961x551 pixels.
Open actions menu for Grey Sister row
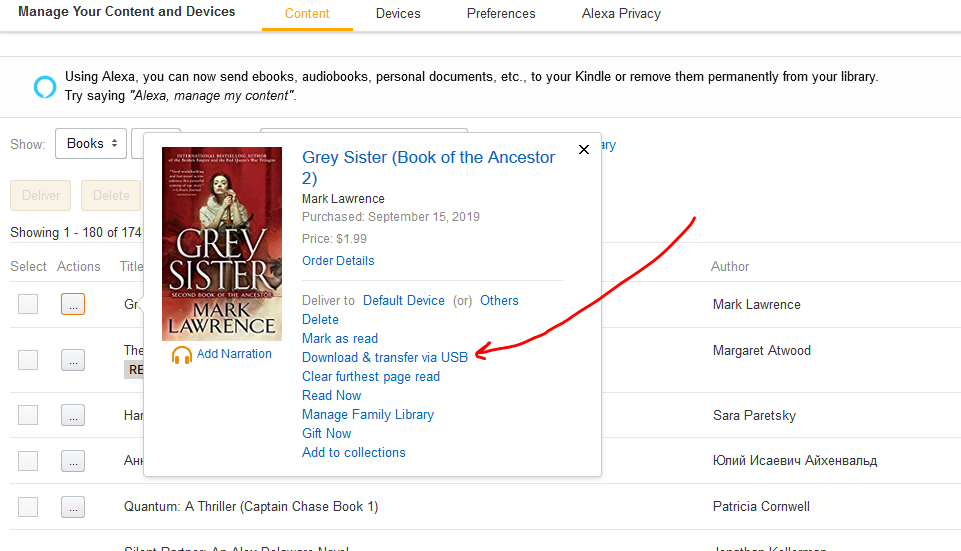coord(73,304)
